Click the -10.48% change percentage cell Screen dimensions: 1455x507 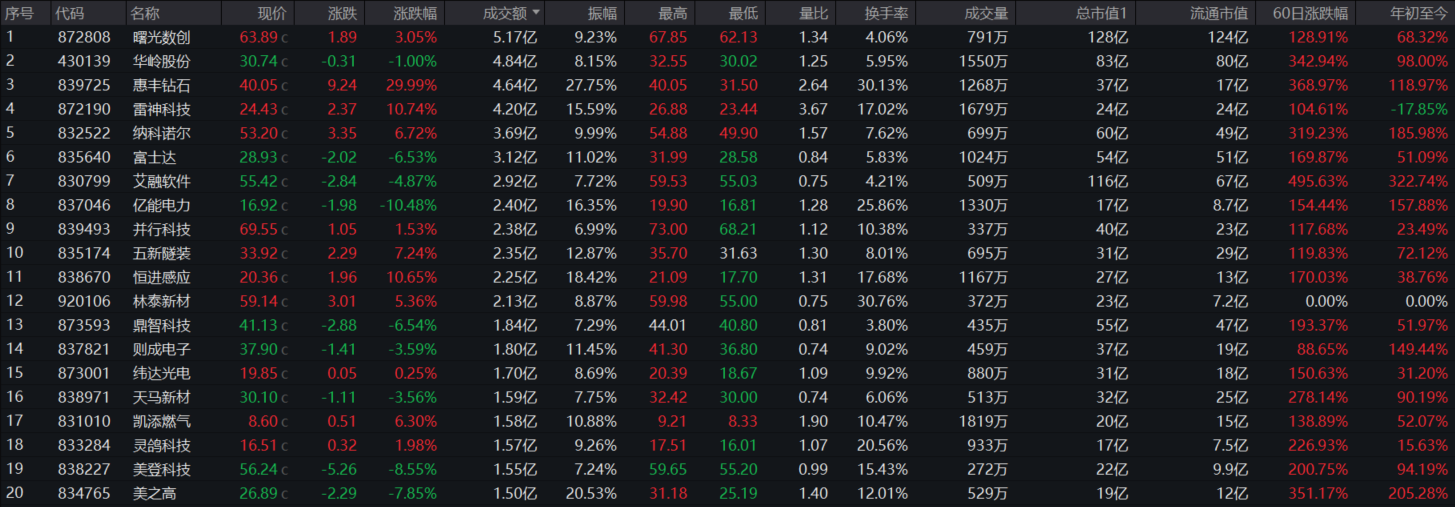(x=408, y=205)
